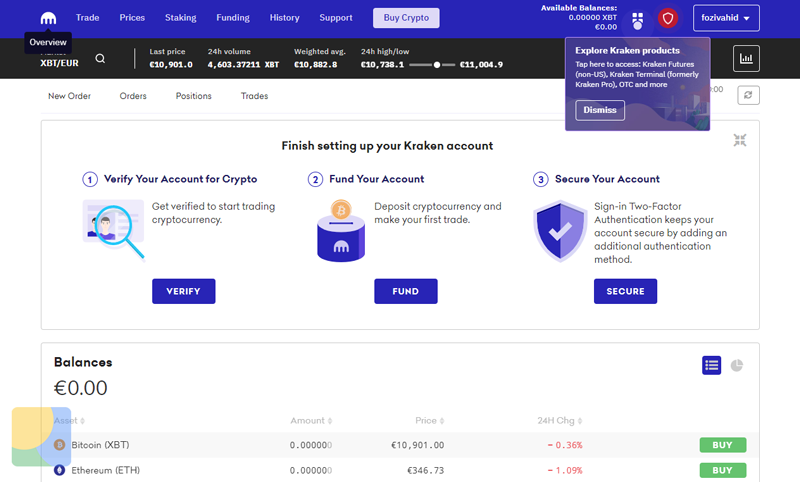The height and width of the screenshot is (482, 800).
Task: Sort balances by Price column
Action: click(x=430, y=421)
